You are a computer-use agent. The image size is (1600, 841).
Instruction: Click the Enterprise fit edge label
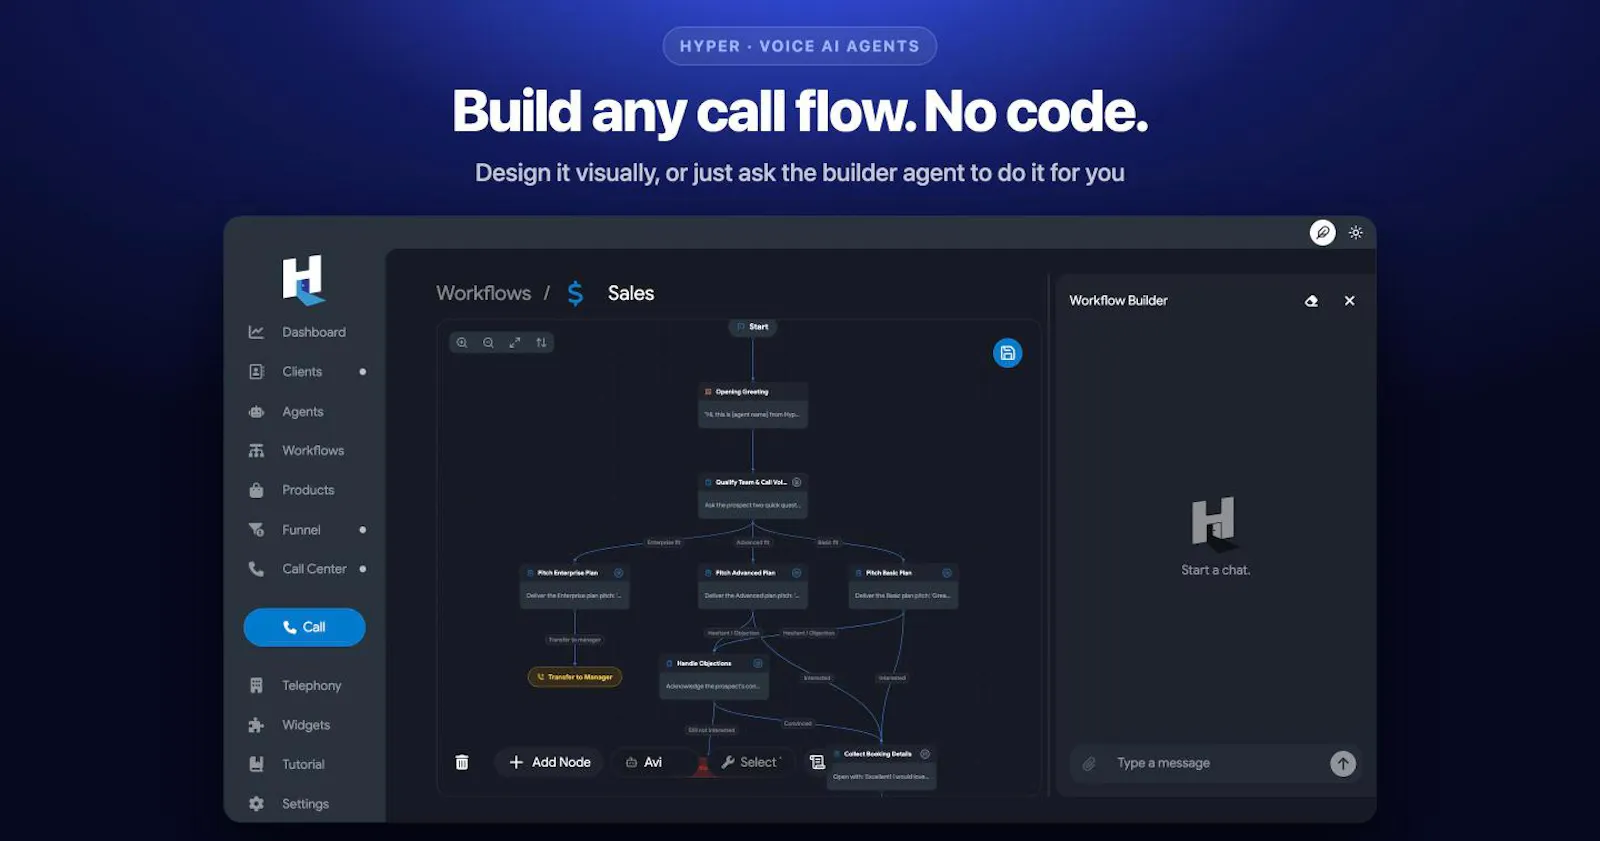coord(664,543)
